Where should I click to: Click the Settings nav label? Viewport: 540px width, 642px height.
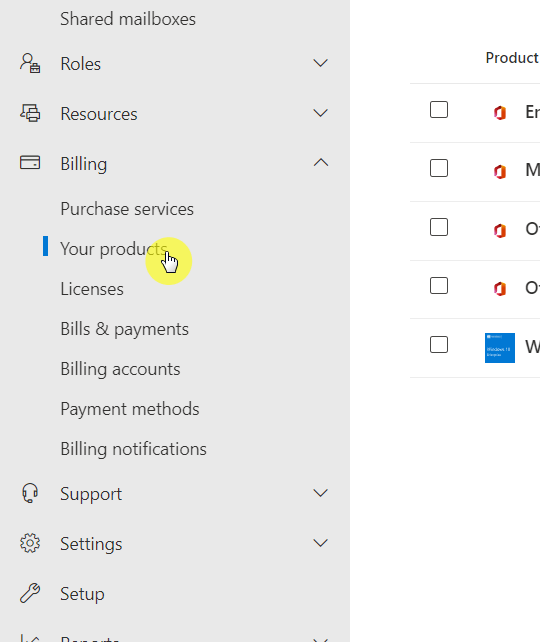(x=91, y=545)
